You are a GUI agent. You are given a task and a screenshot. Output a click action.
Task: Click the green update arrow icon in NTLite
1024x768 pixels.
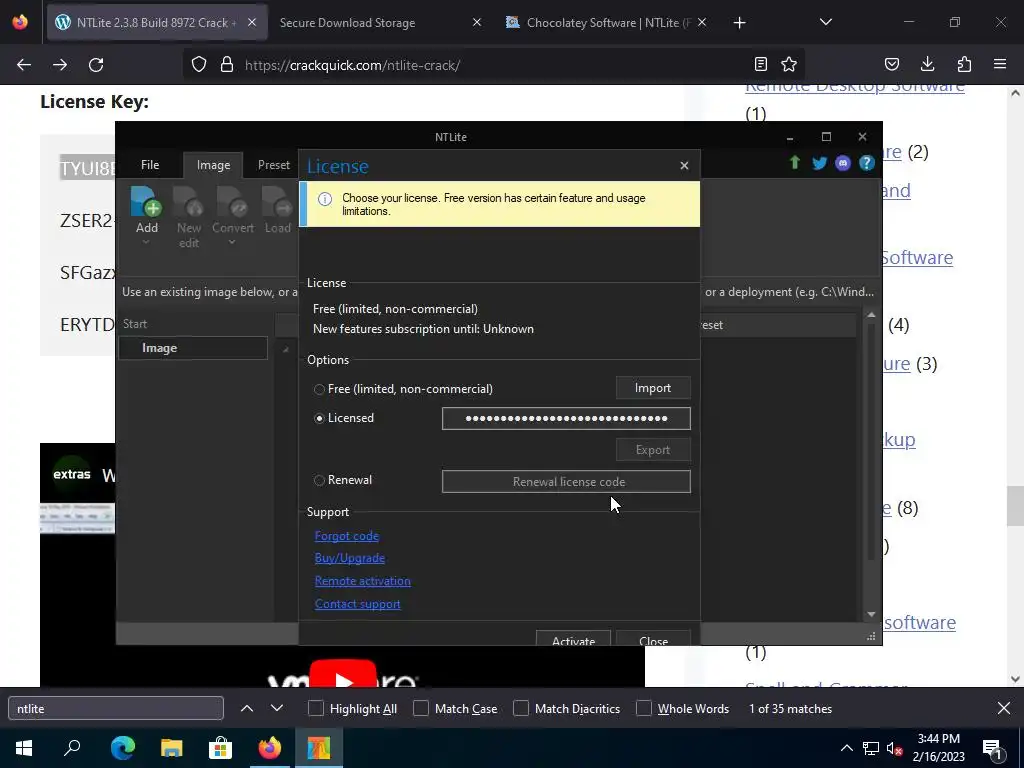[795, 163]
